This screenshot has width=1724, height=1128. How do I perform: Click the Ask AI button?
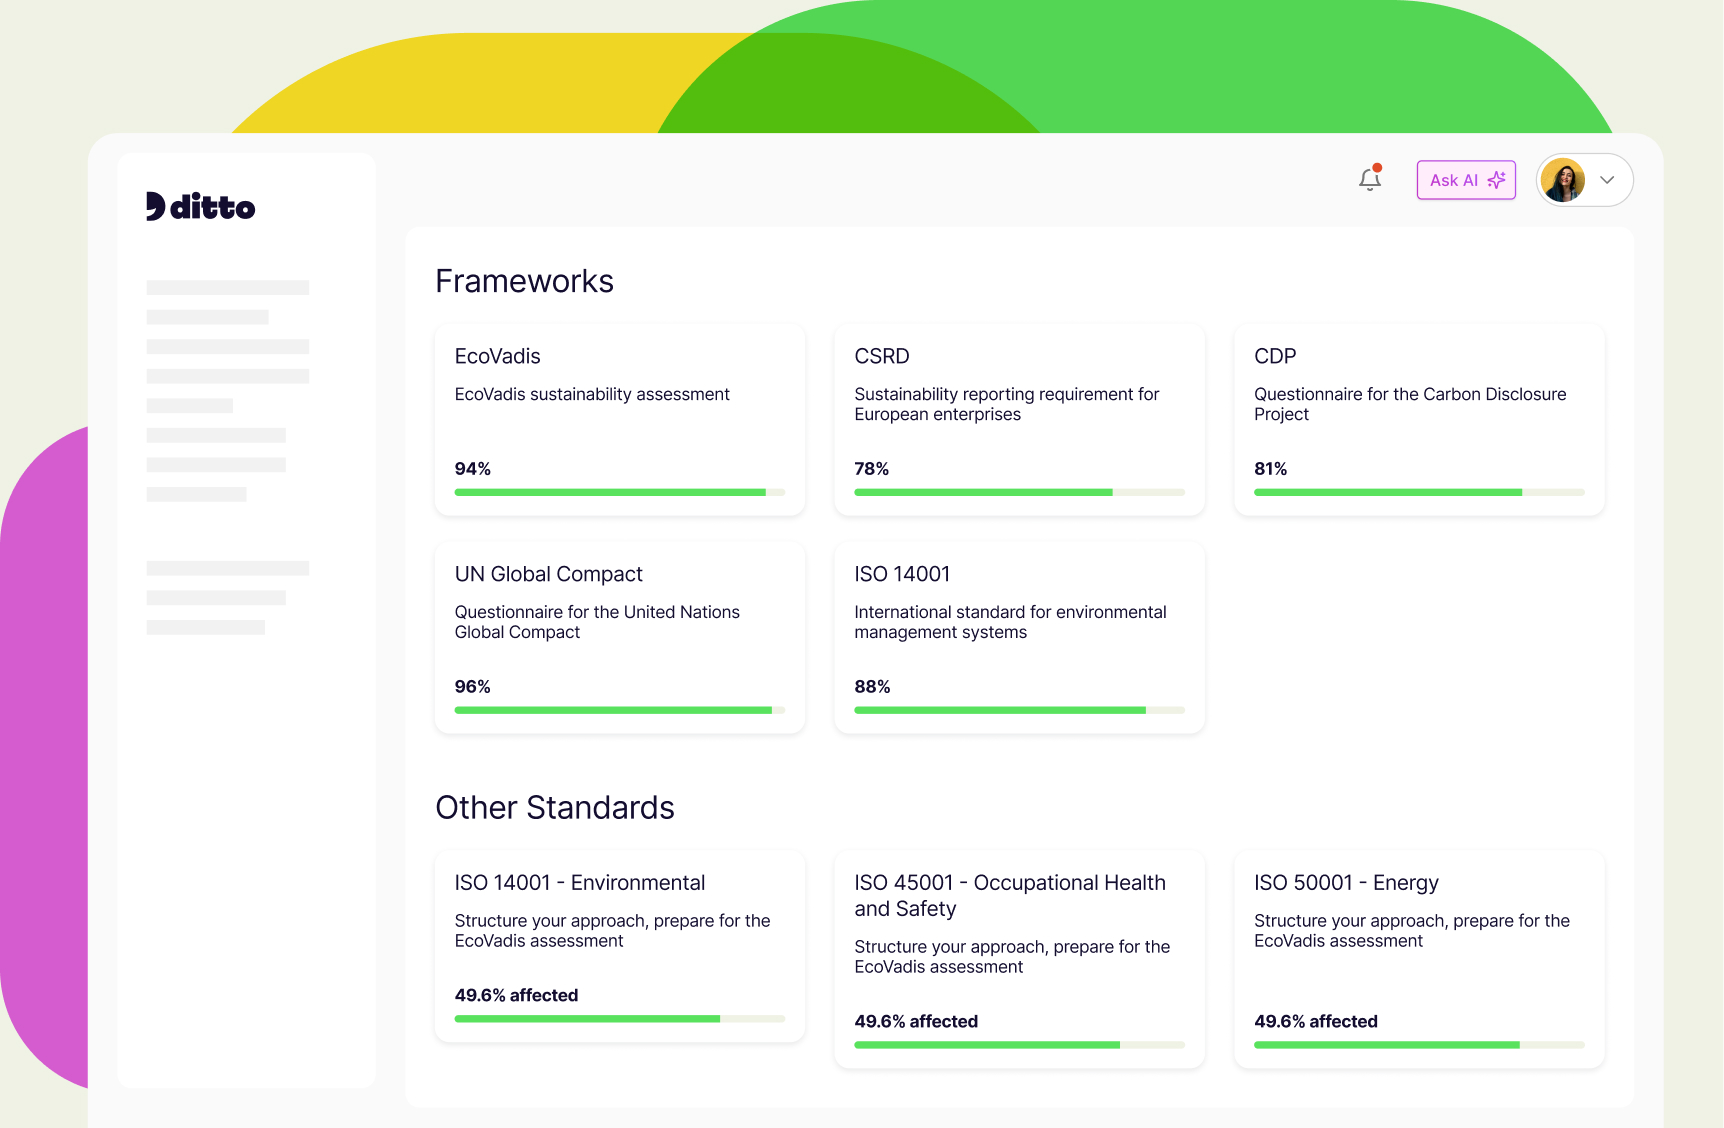click(x=1466, y=180)
